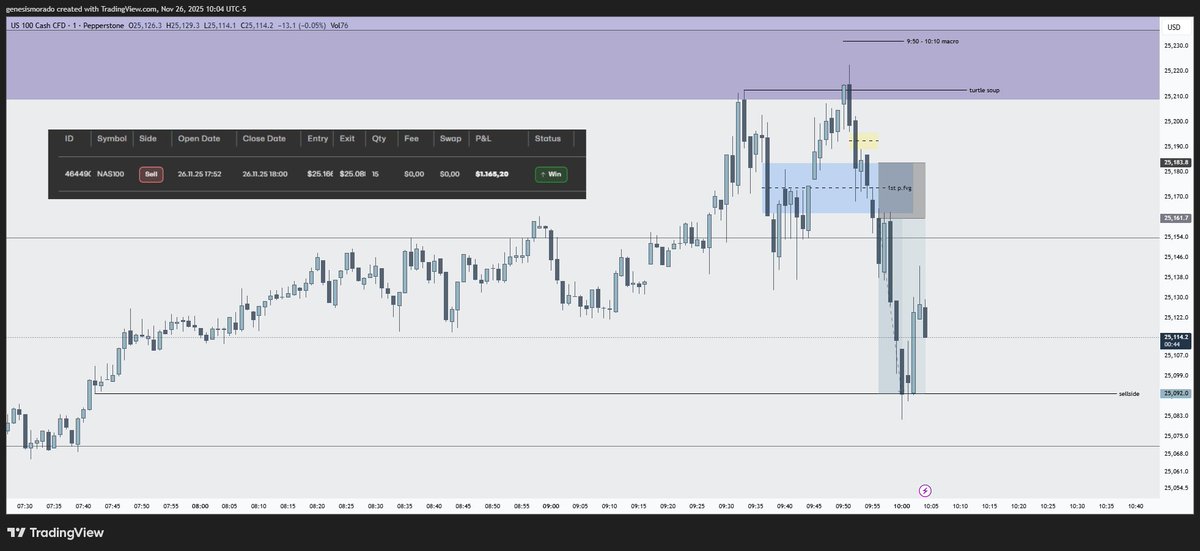Click the 25,092.0 price tag
1200x551 pixels.
[x=1175, y=394]
